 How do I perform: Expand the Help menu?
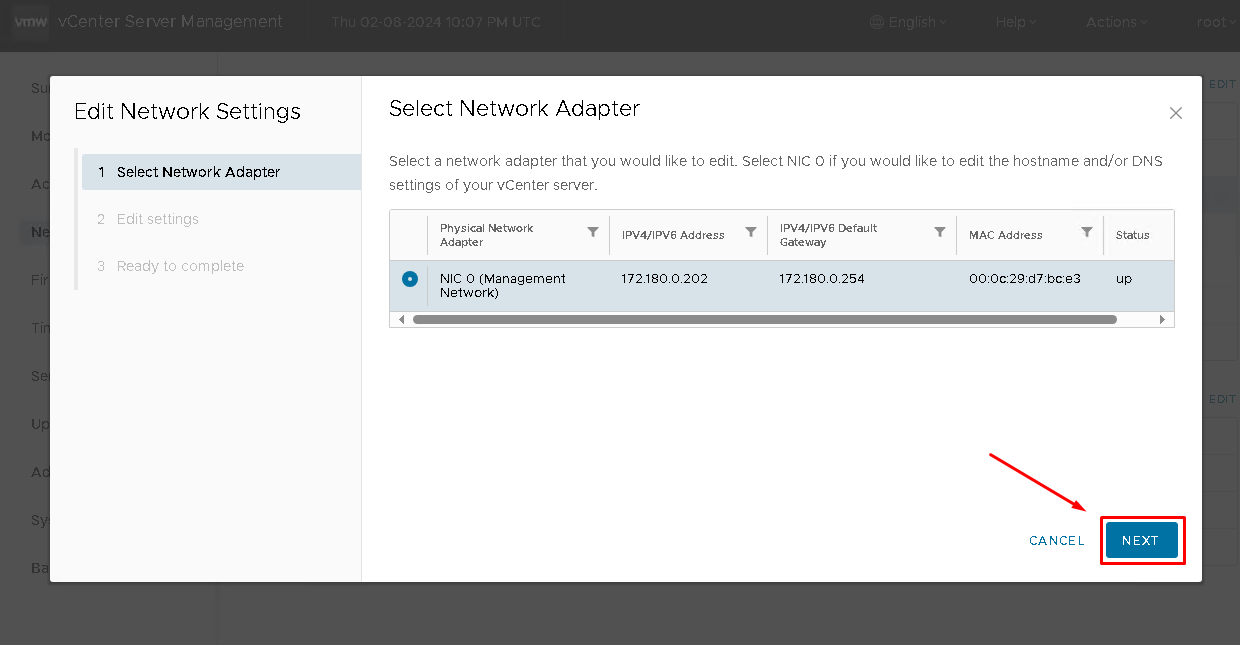pos(1016,22)
